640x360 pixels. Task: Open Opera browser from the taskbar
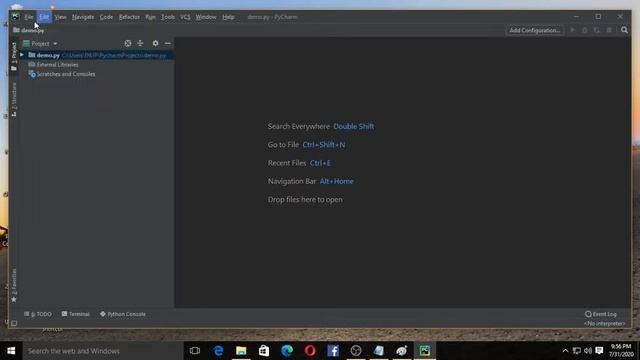(310, 351)
